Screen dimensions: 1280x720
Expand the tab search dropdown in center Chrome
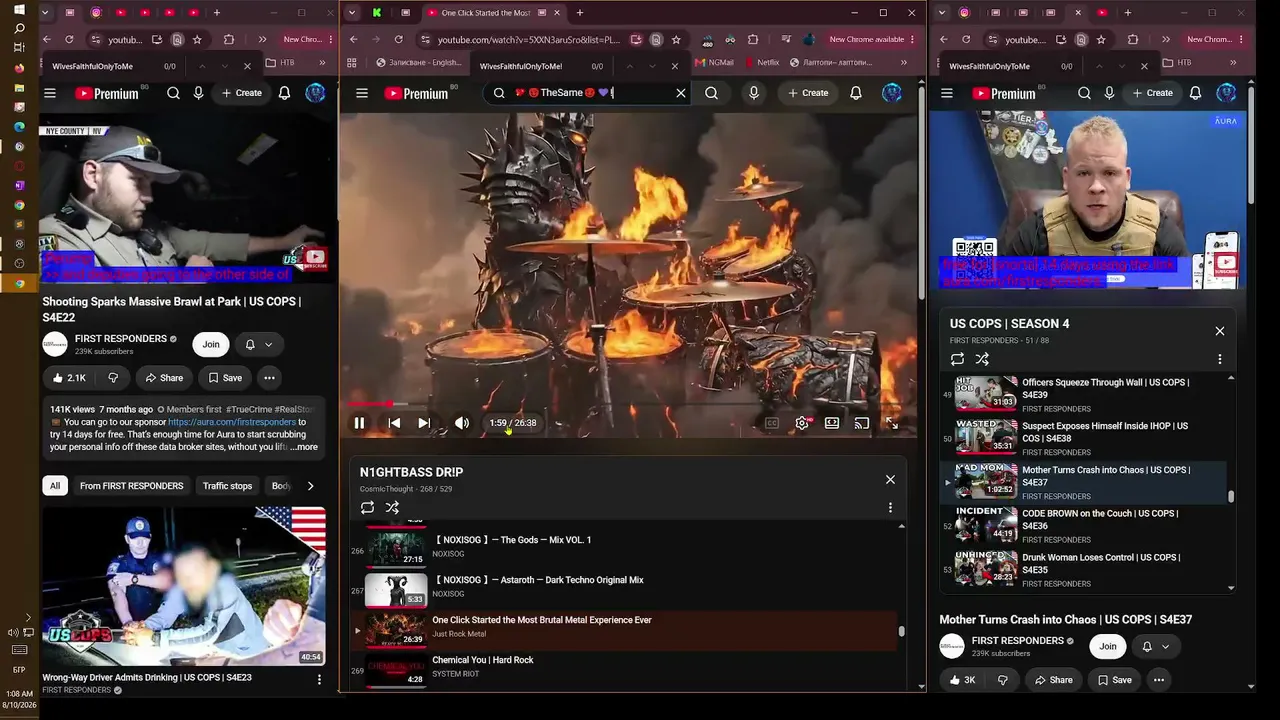coord(352,13)
